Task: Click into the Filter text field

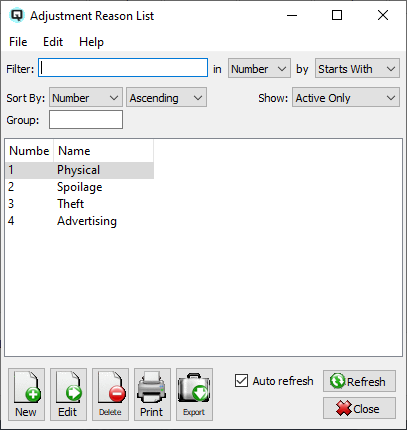Action: coord(123,68)
